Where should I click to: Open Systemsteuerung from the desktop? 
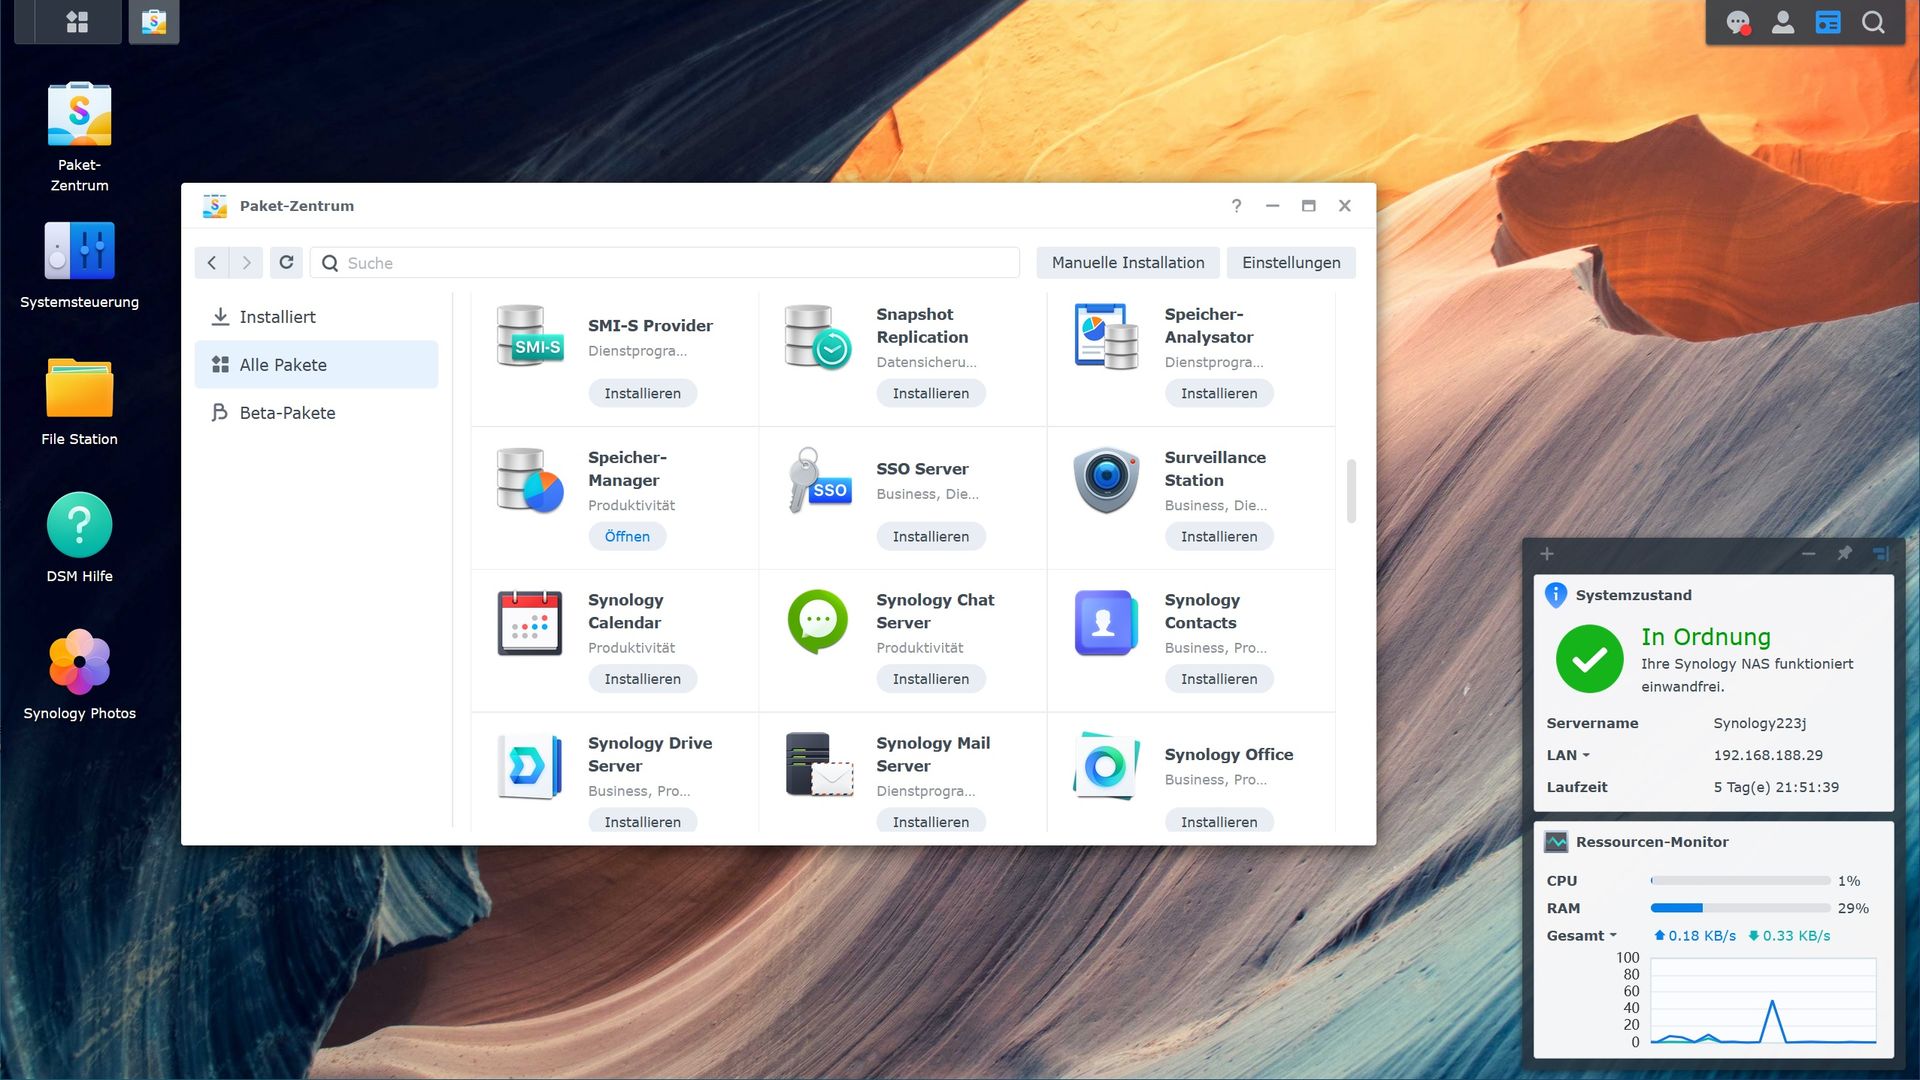(x=78, y=251)
